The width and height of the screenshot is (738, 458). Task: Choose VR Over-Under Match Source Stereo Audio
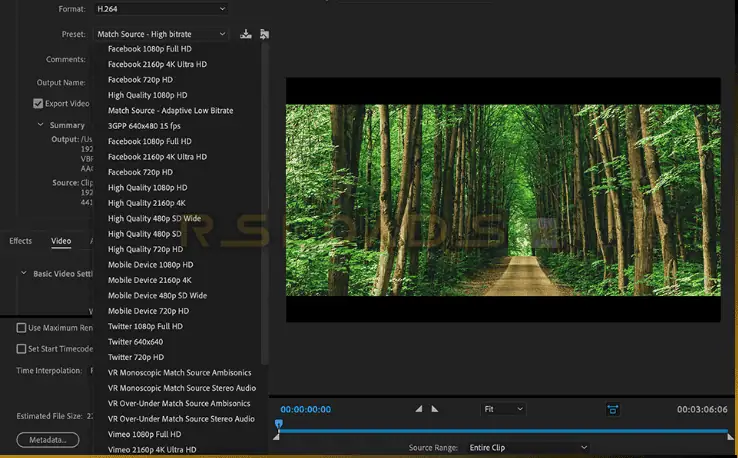click(x=181, y=419)
